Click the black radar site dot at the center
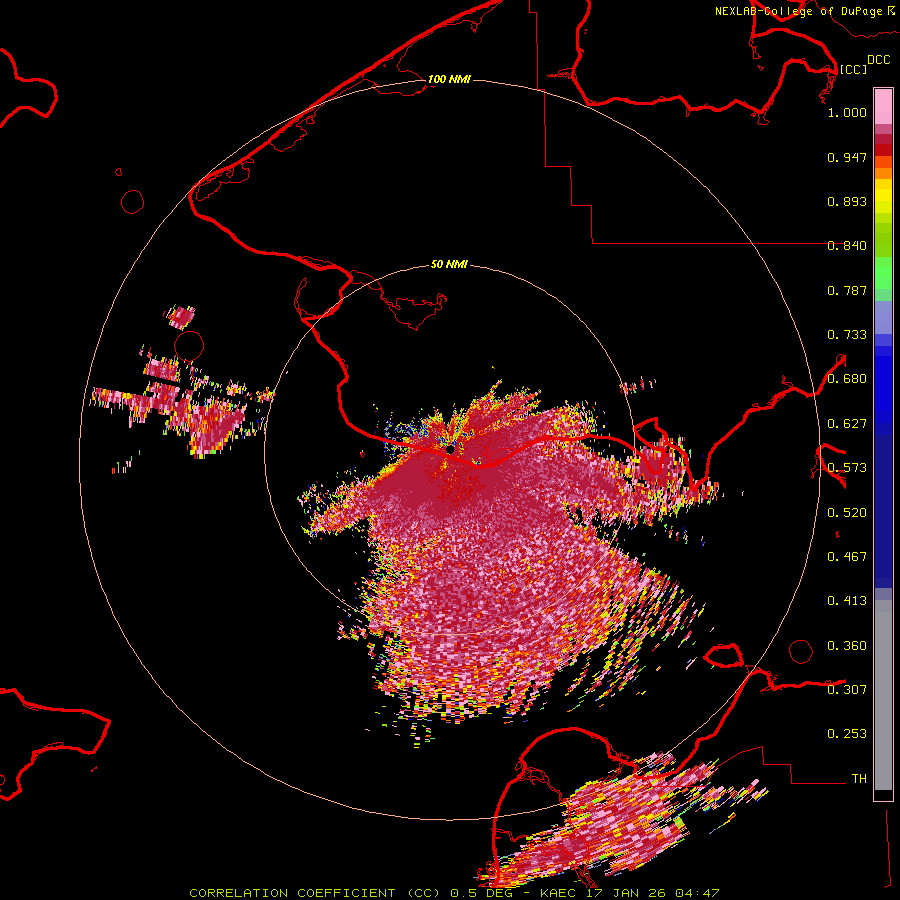 click(x=450, y=449)
